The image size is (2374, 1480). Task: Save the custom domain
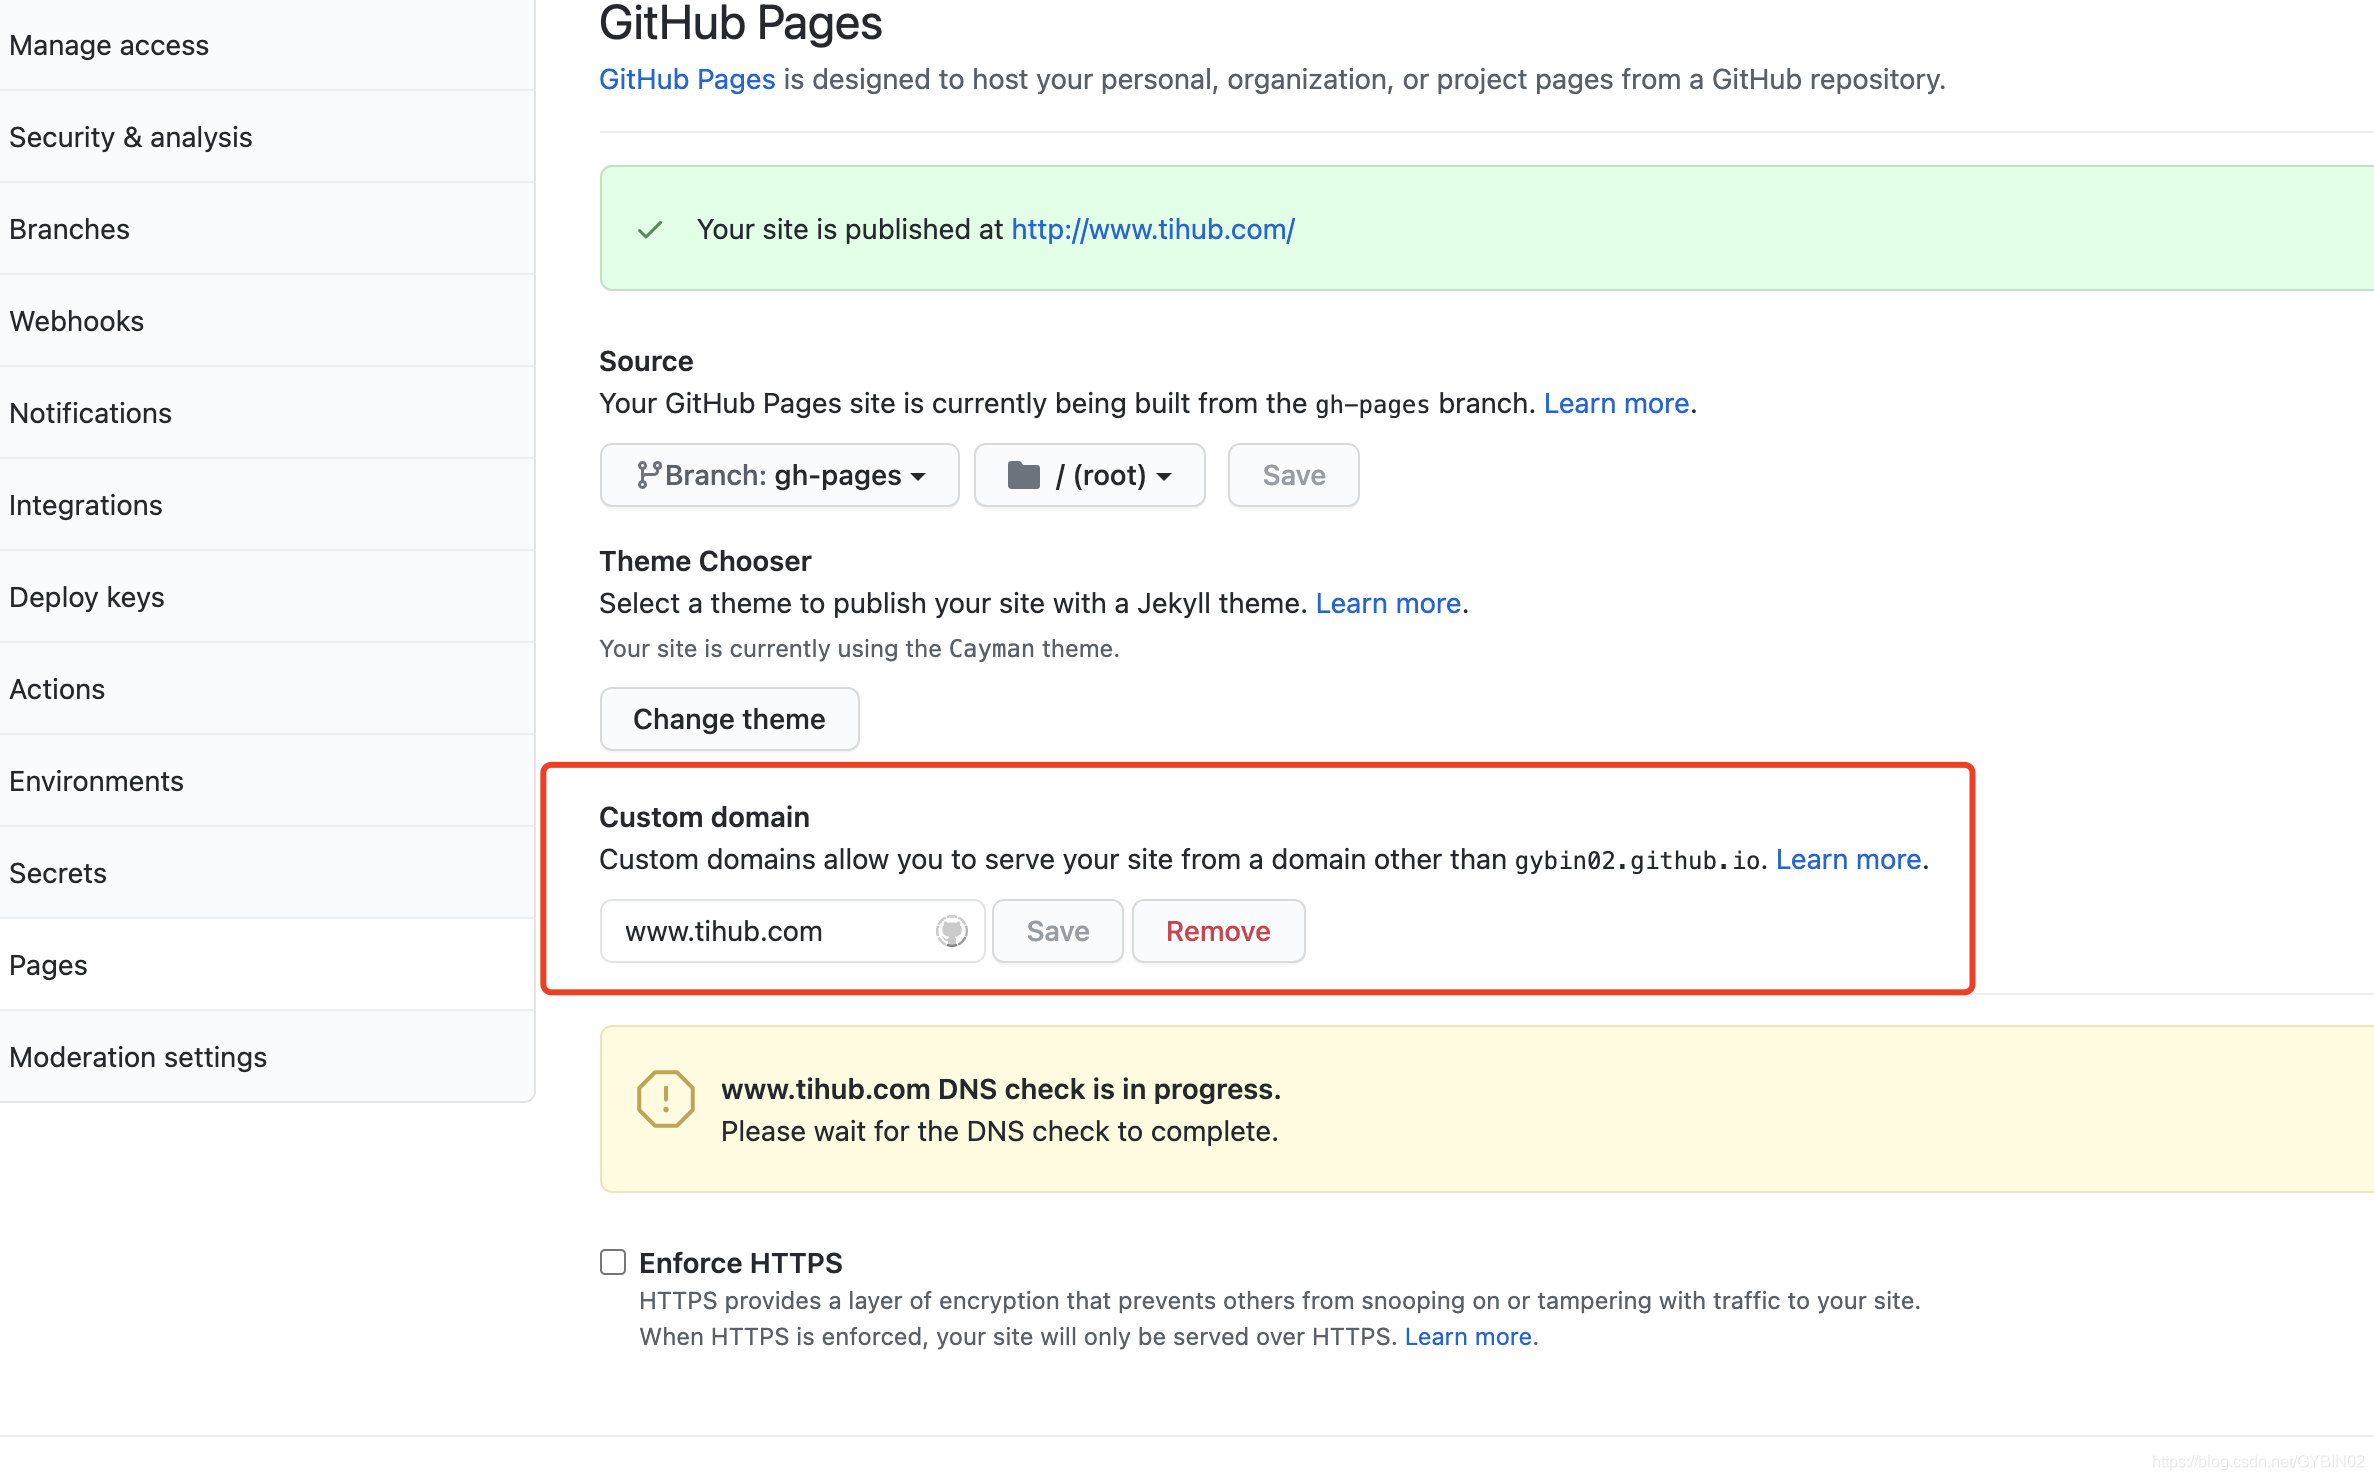click(x=1057, y=931)
